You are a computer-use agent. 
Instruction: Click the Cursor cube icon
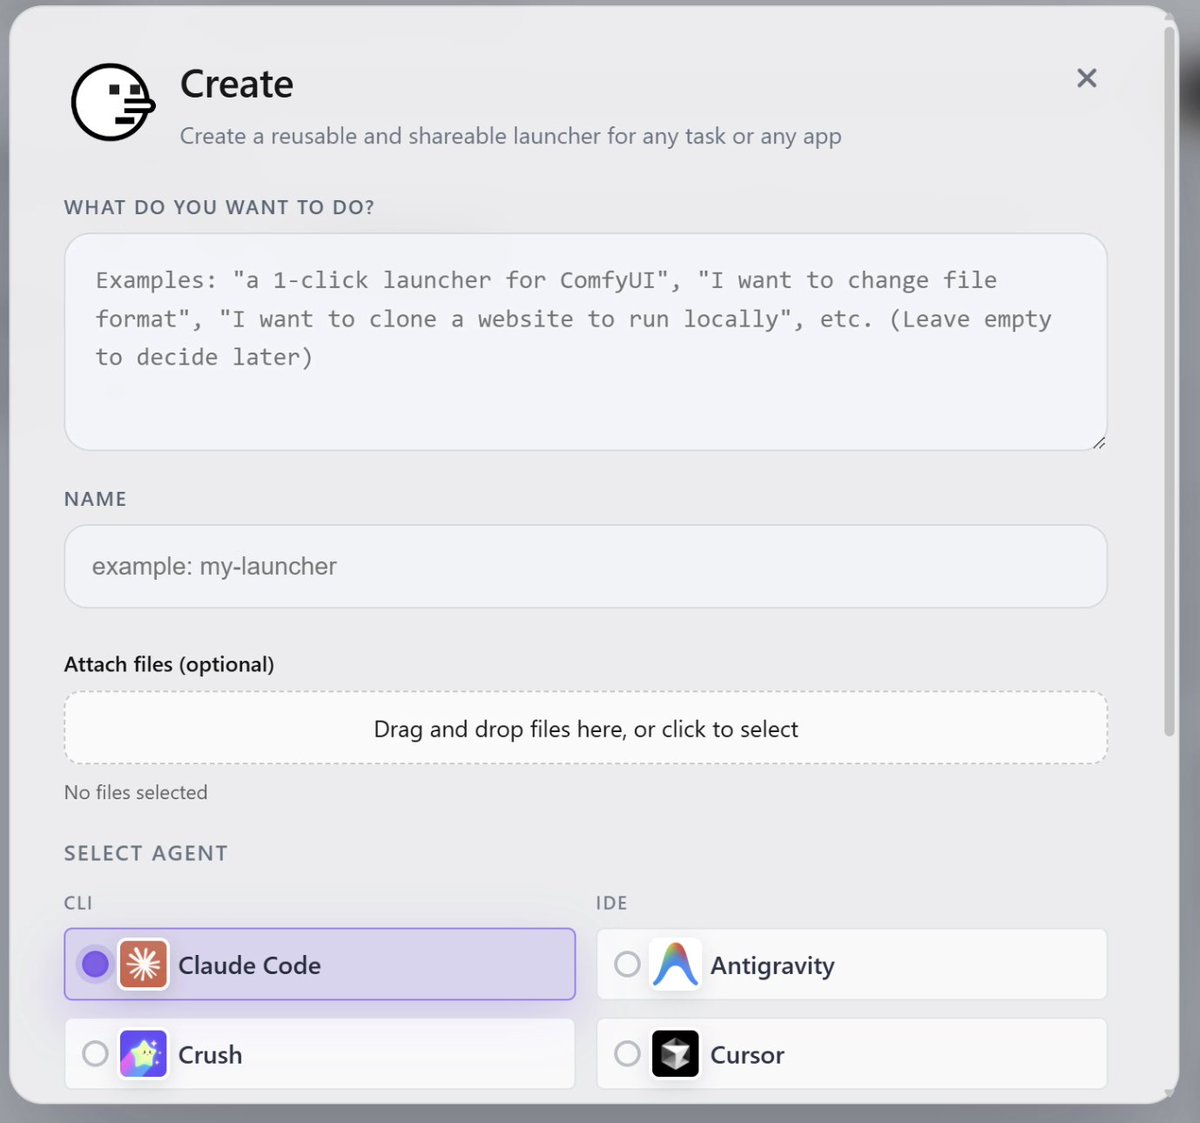coord(675,1053)
